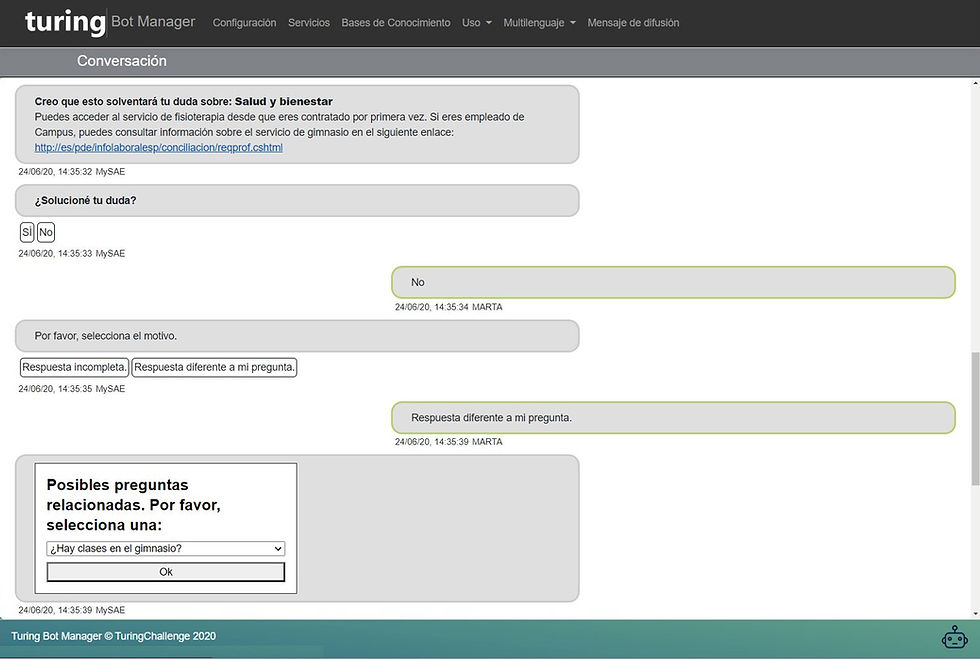
Task: Click the Conversación header text
Action: (122, 61)
